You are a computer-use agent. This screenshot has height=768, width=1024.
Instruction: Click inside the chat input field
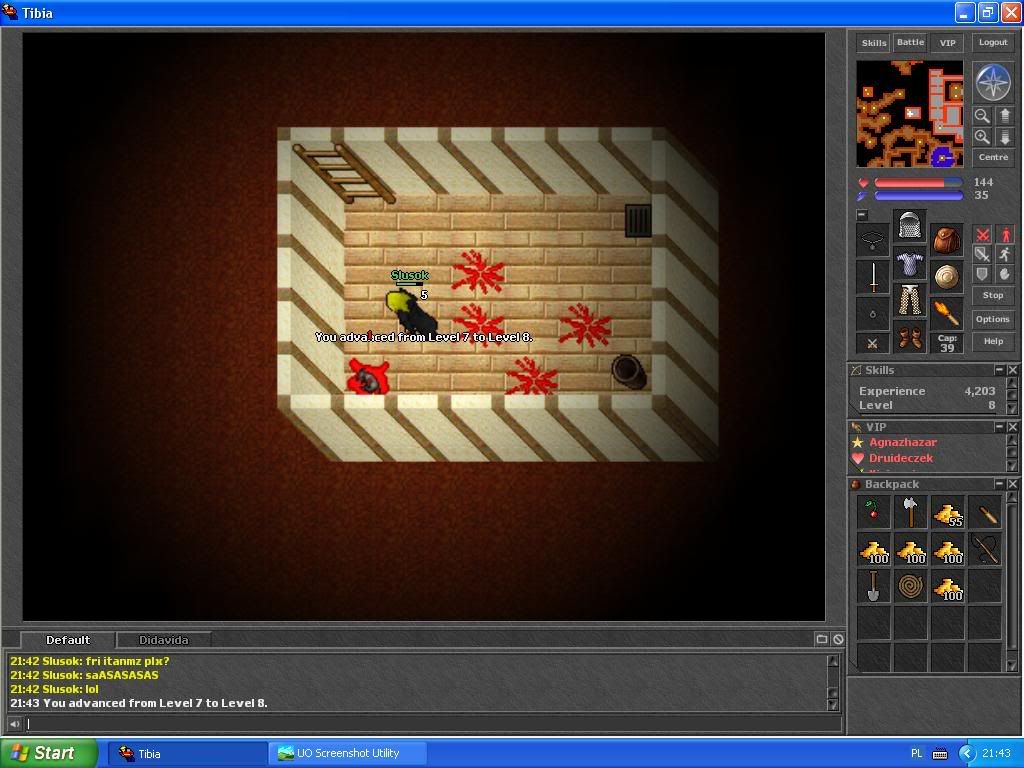(x=433, y=724)
